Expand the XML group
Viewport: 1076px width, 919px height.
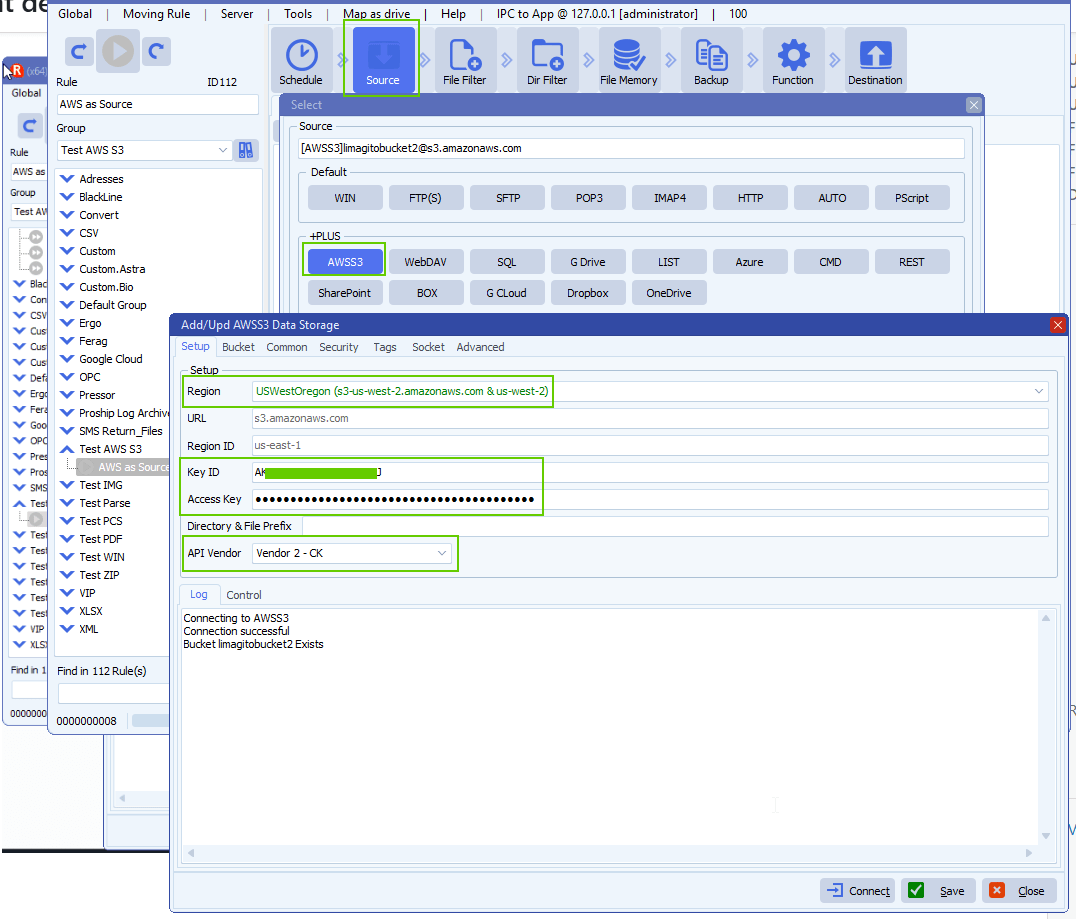pyautogui.click(x=67, y=629)
